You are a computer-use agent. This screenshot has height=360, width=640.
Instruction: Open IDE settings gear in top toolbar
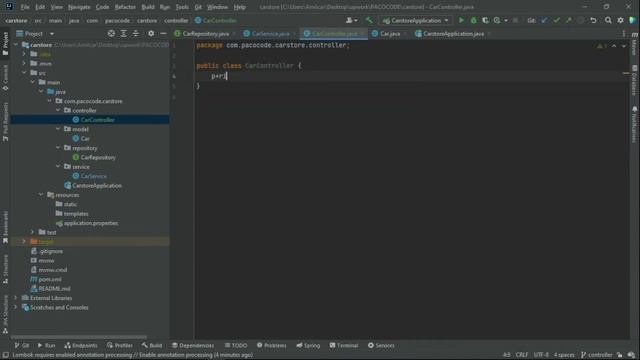(620, 20)
